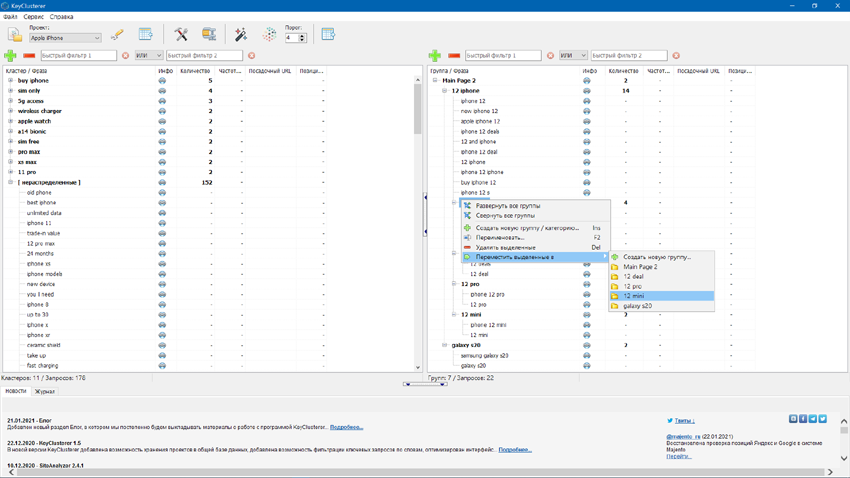The height and width of the screenshot is (478, 850).
Task: Clear quick filter 2 in right panel
Action: (676, 55)
